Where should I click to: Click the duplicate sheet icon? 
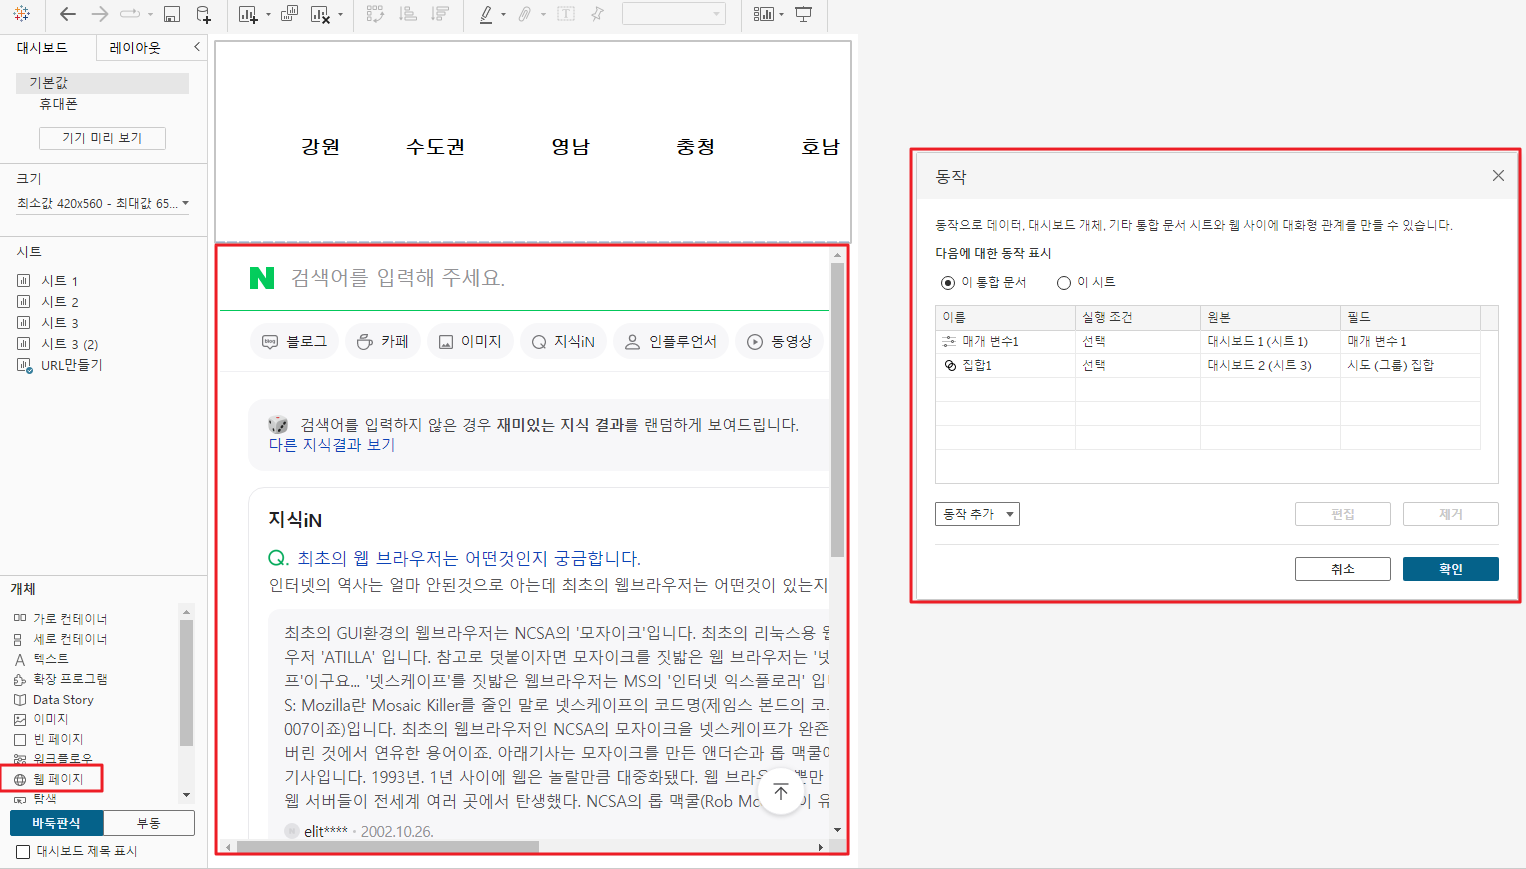coord(289,14)
